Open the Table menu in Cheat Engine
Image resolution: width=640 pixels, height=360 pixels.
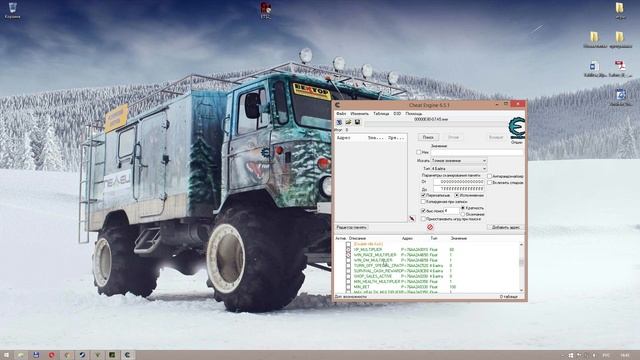pyautogui.click(x=381, y=113)
